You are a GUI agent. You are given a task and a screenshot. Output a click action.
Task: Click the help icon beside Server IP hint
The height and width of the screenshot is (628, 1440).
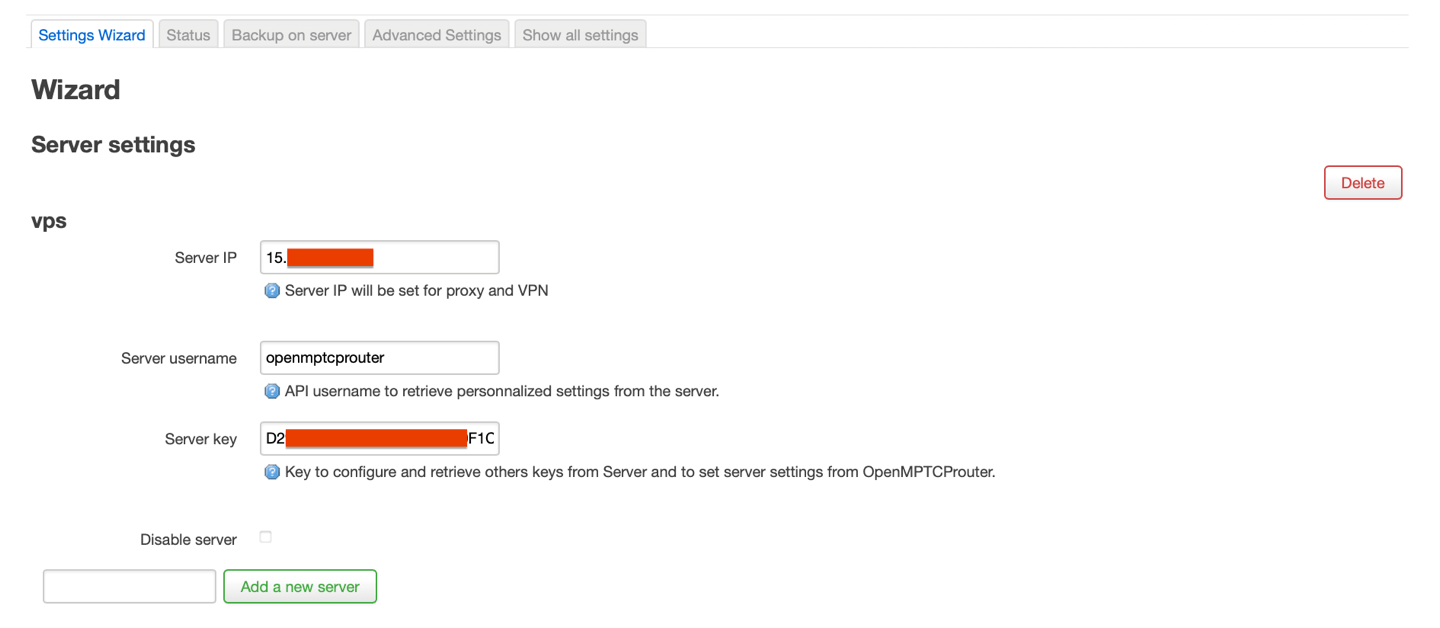pos(271,290)
